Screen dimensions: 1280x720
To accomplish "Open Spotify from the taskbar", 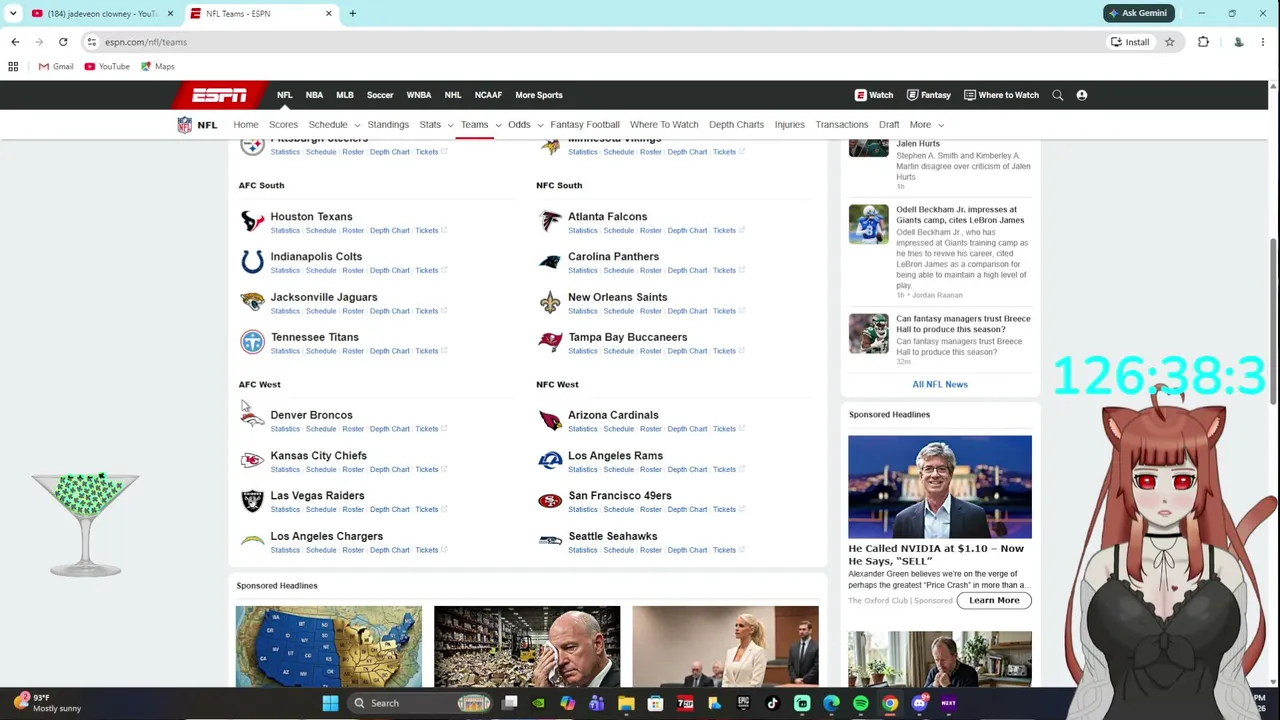I will click(x=861, y=703).
